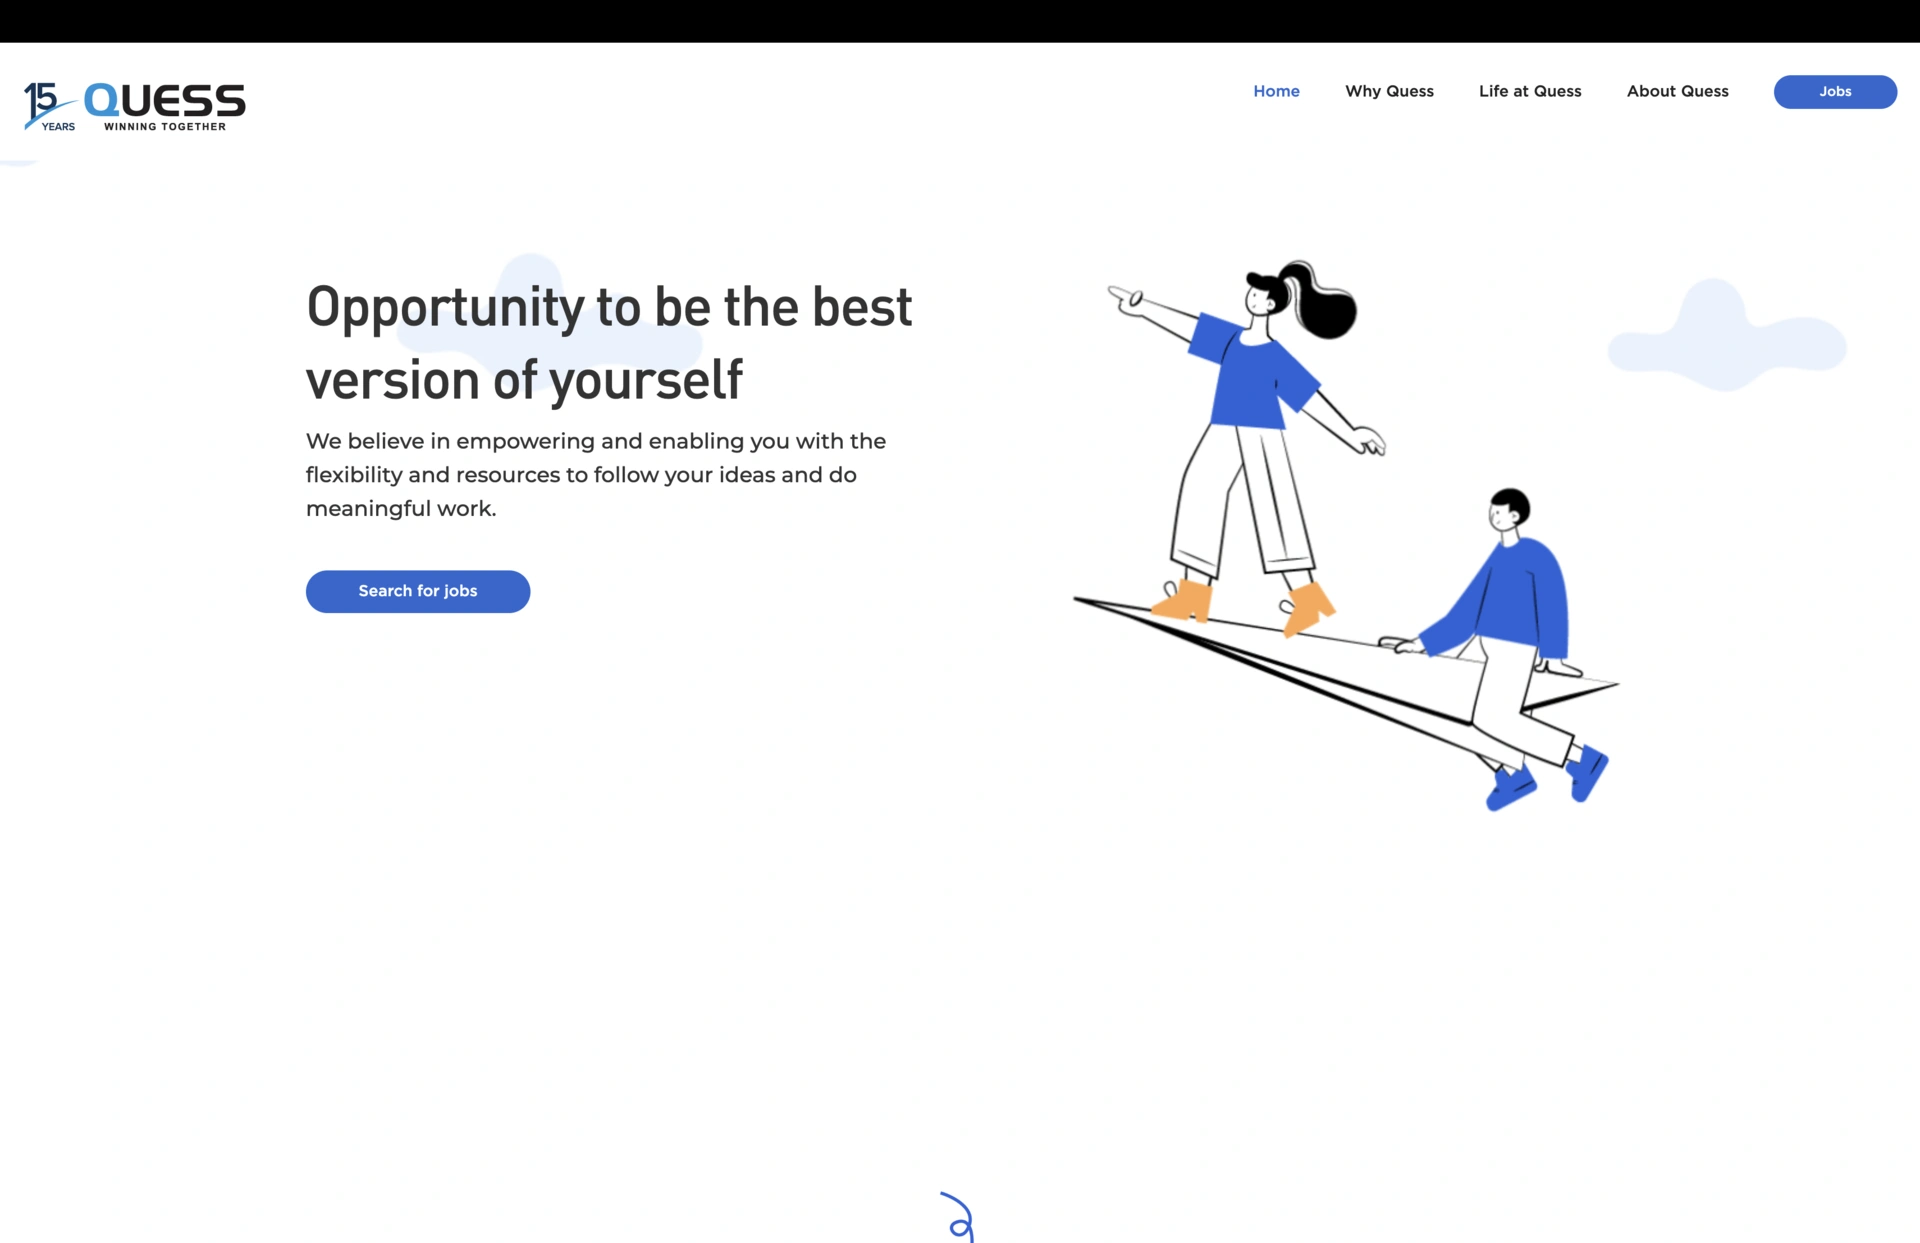Click the blue swirl icon at page bottom
This screenshot has width=1920, height=1243.
point(958,1217)
